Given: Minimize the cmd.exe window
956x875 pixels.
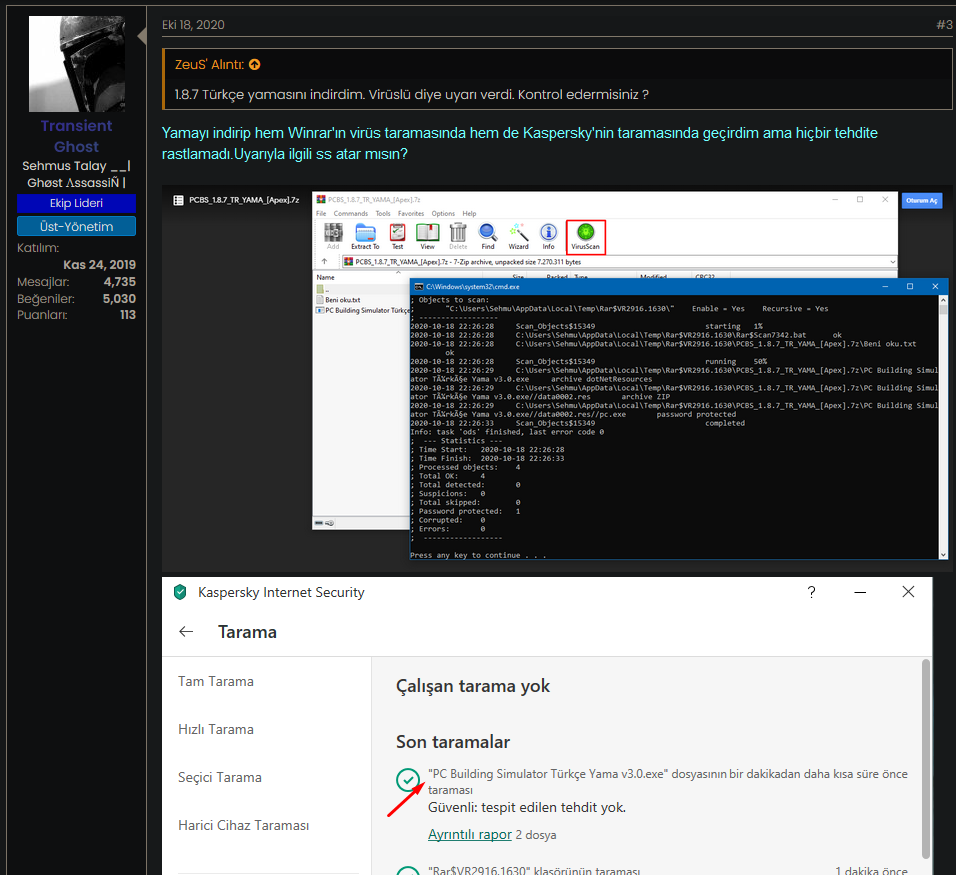Looking at the screenshot, I should point(885,287).
